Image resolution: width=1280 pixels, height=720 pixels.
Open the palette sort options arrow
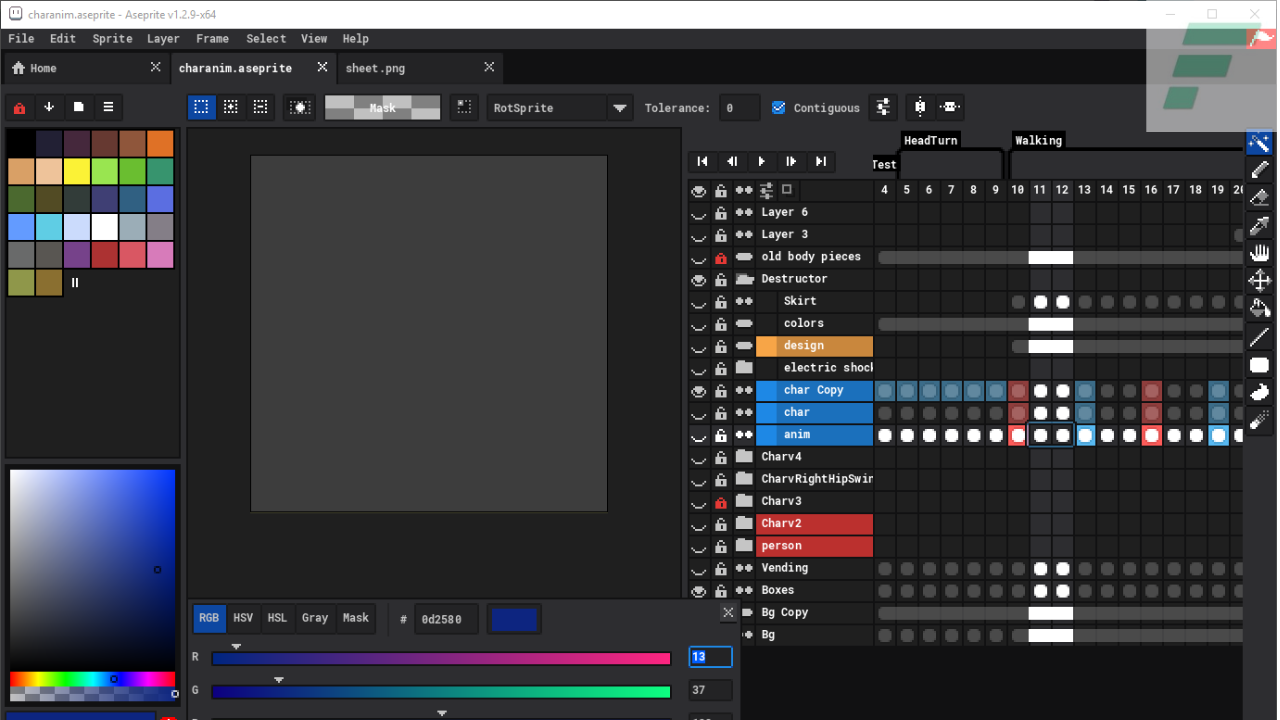click(x=48, y=107)
